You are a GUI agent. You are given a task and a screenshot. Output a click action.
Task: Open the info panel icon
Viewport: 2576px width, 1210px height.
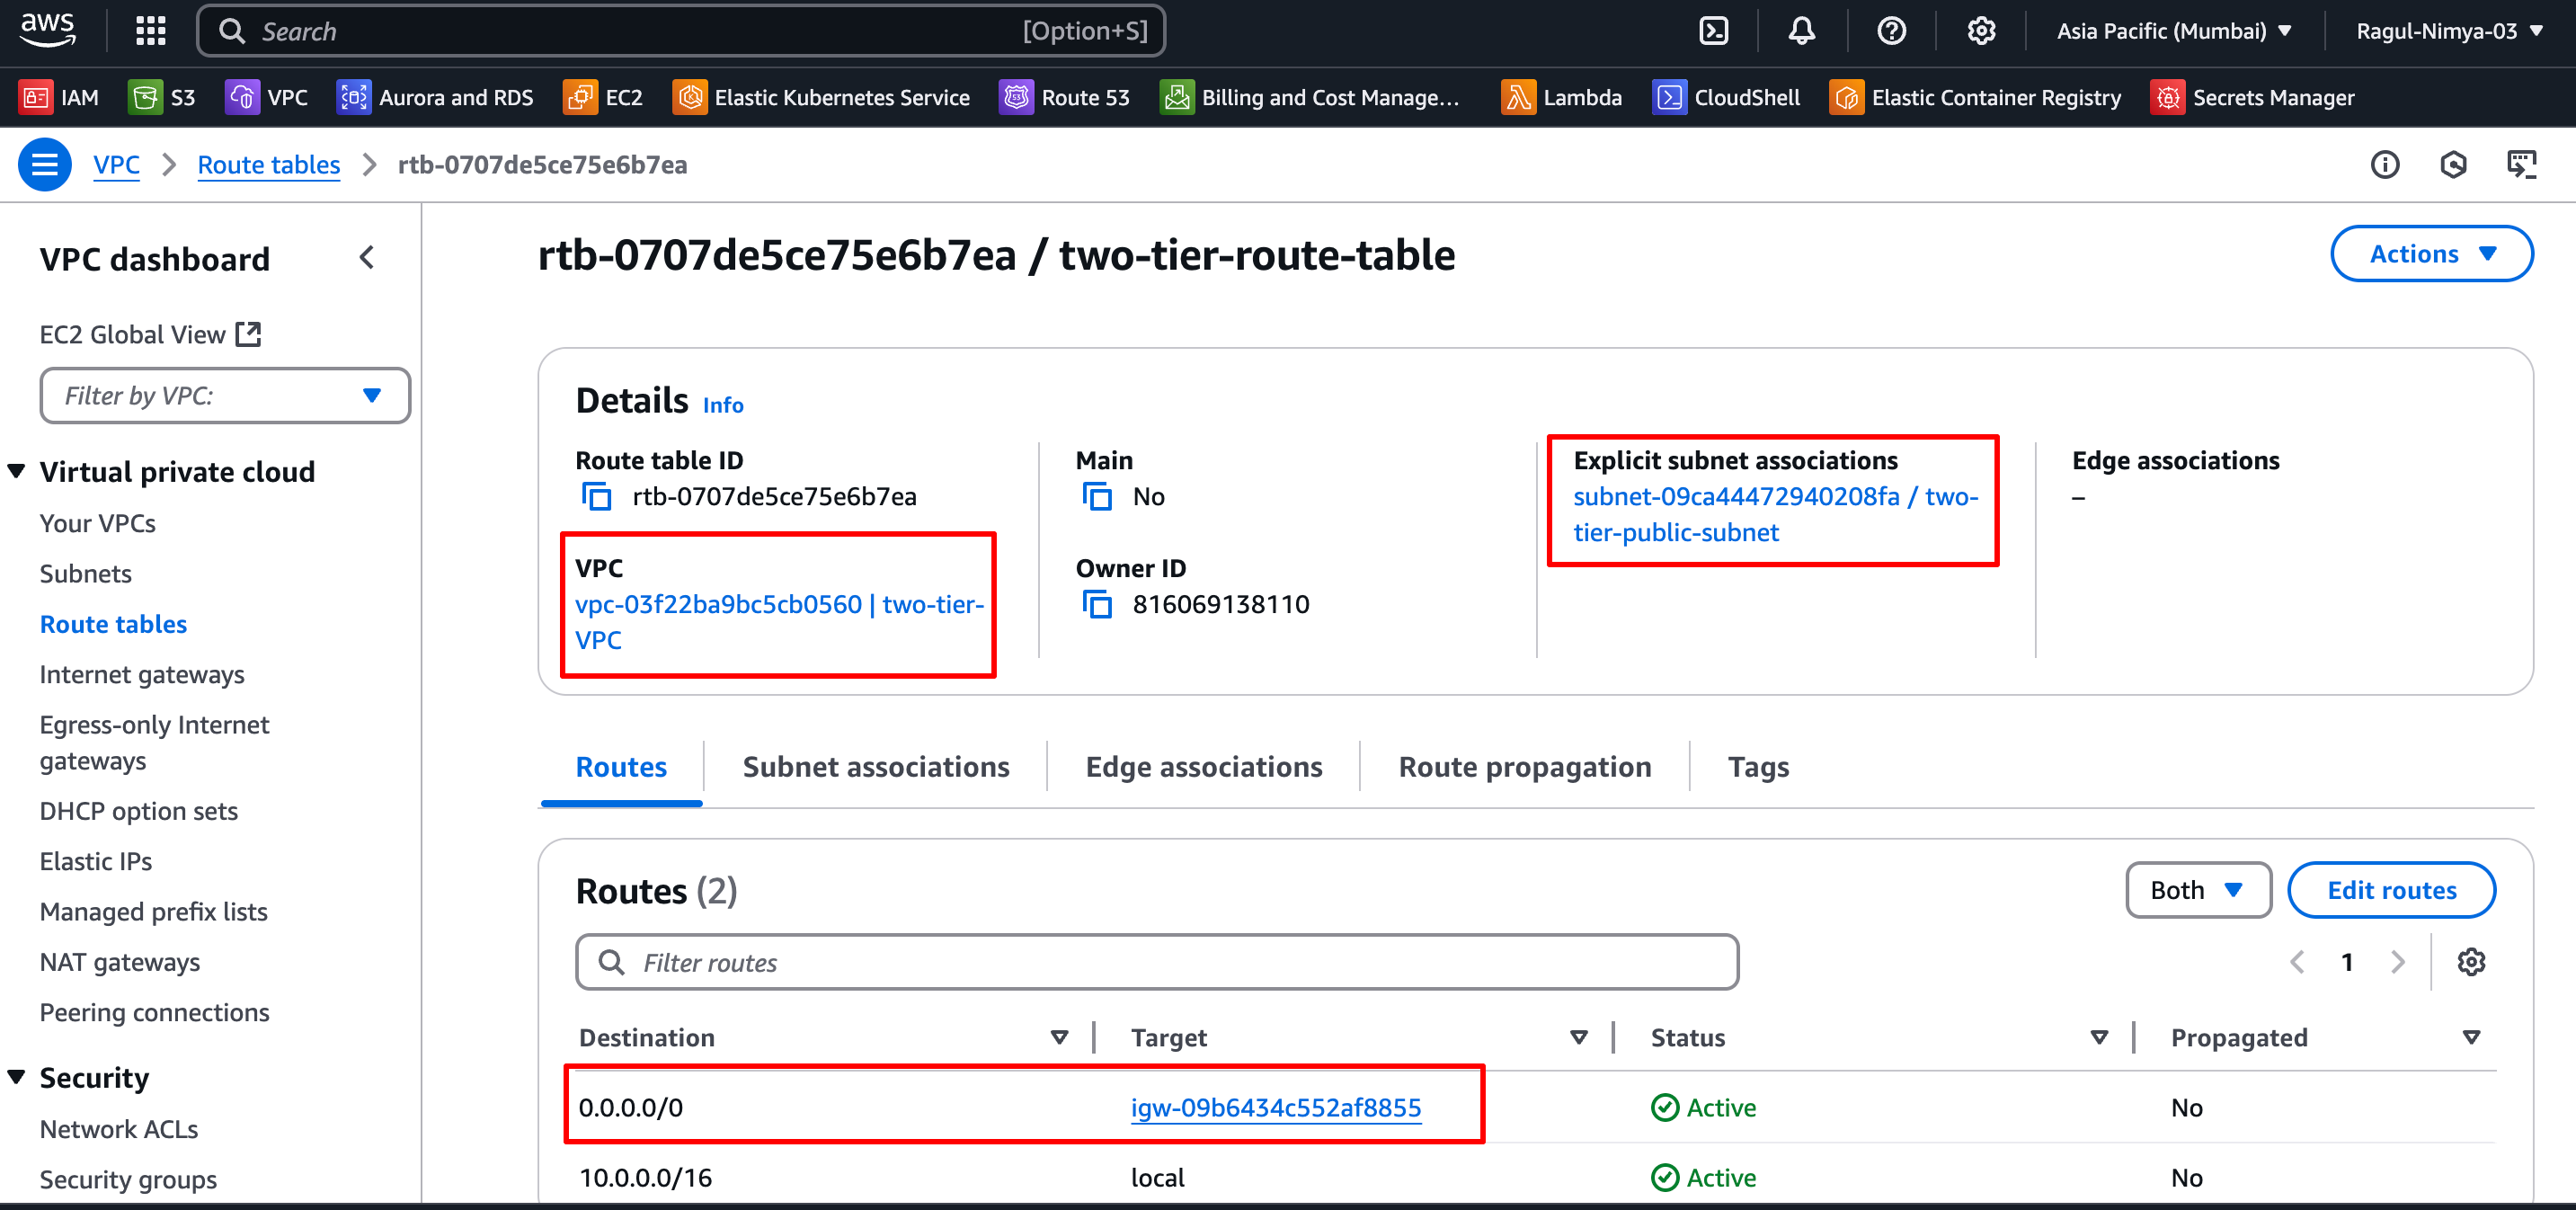2384,164
